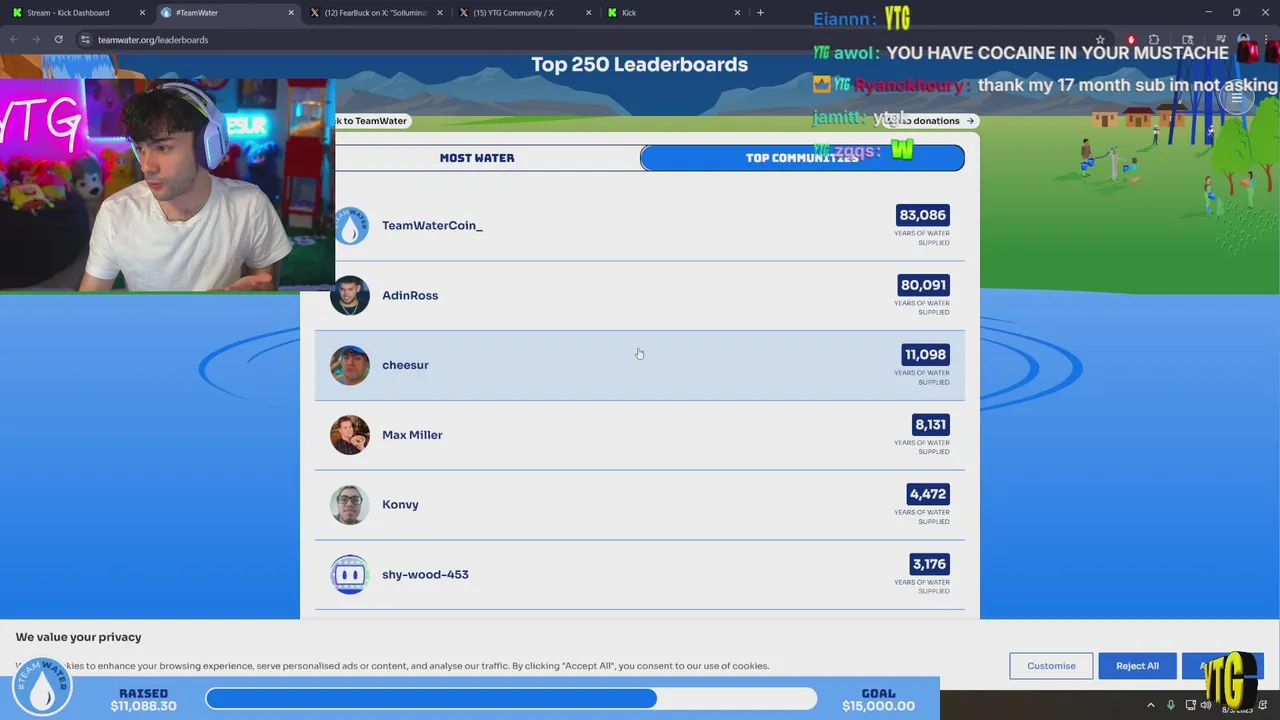Screen dimensions: 1280x720
Task: Open site info icon beside the URL
Action: click(85, 39)
